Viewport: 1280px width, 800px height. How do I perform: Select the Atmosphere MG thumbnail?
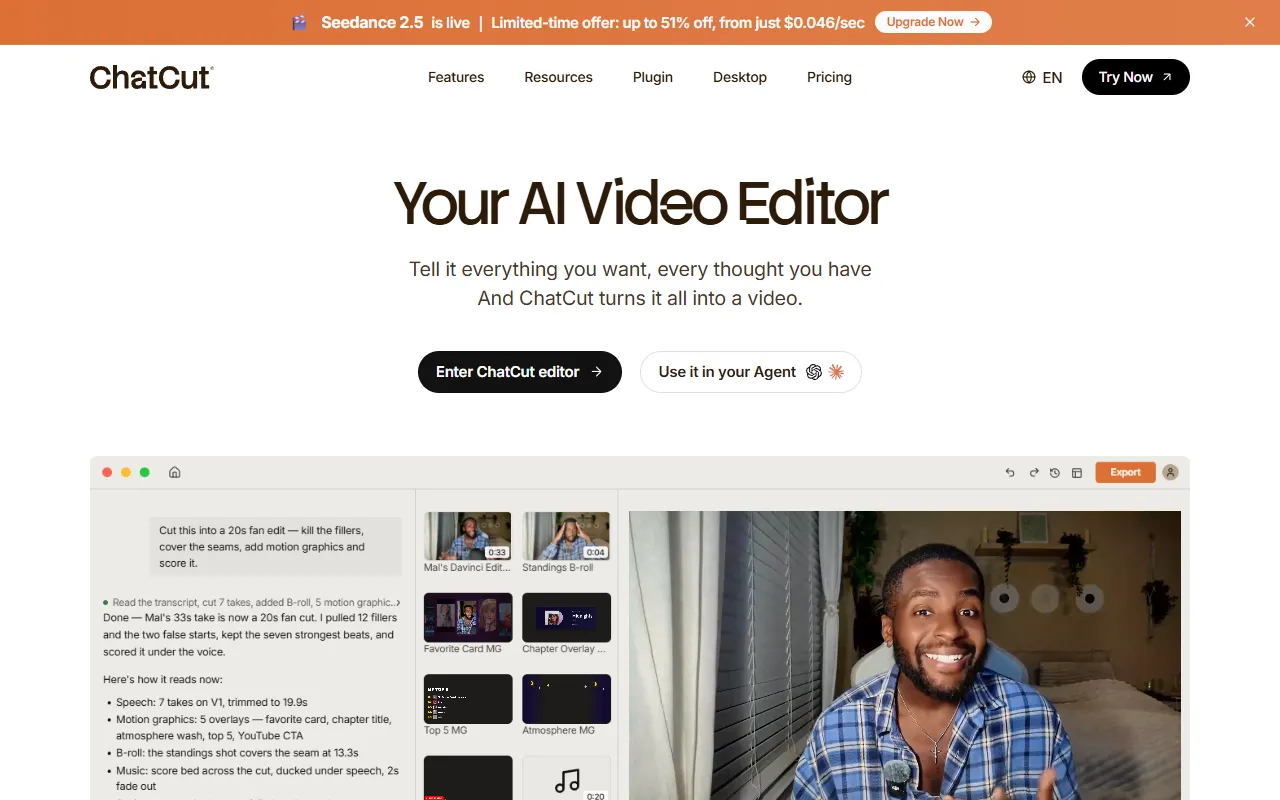tap(566, 698)
